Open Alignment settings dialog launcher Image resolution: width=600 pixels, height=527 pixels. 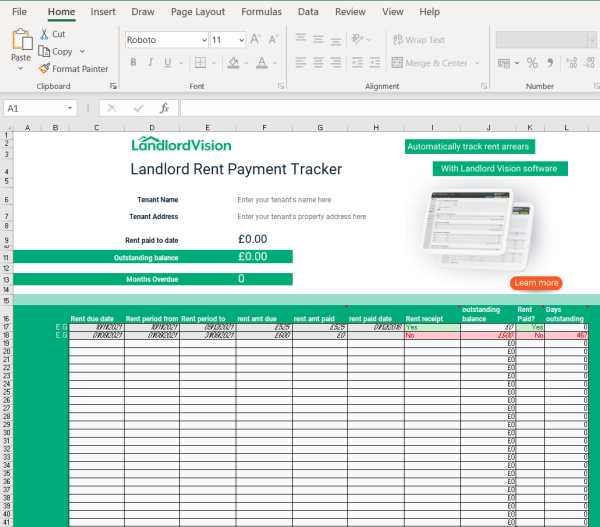click(484, 86)
